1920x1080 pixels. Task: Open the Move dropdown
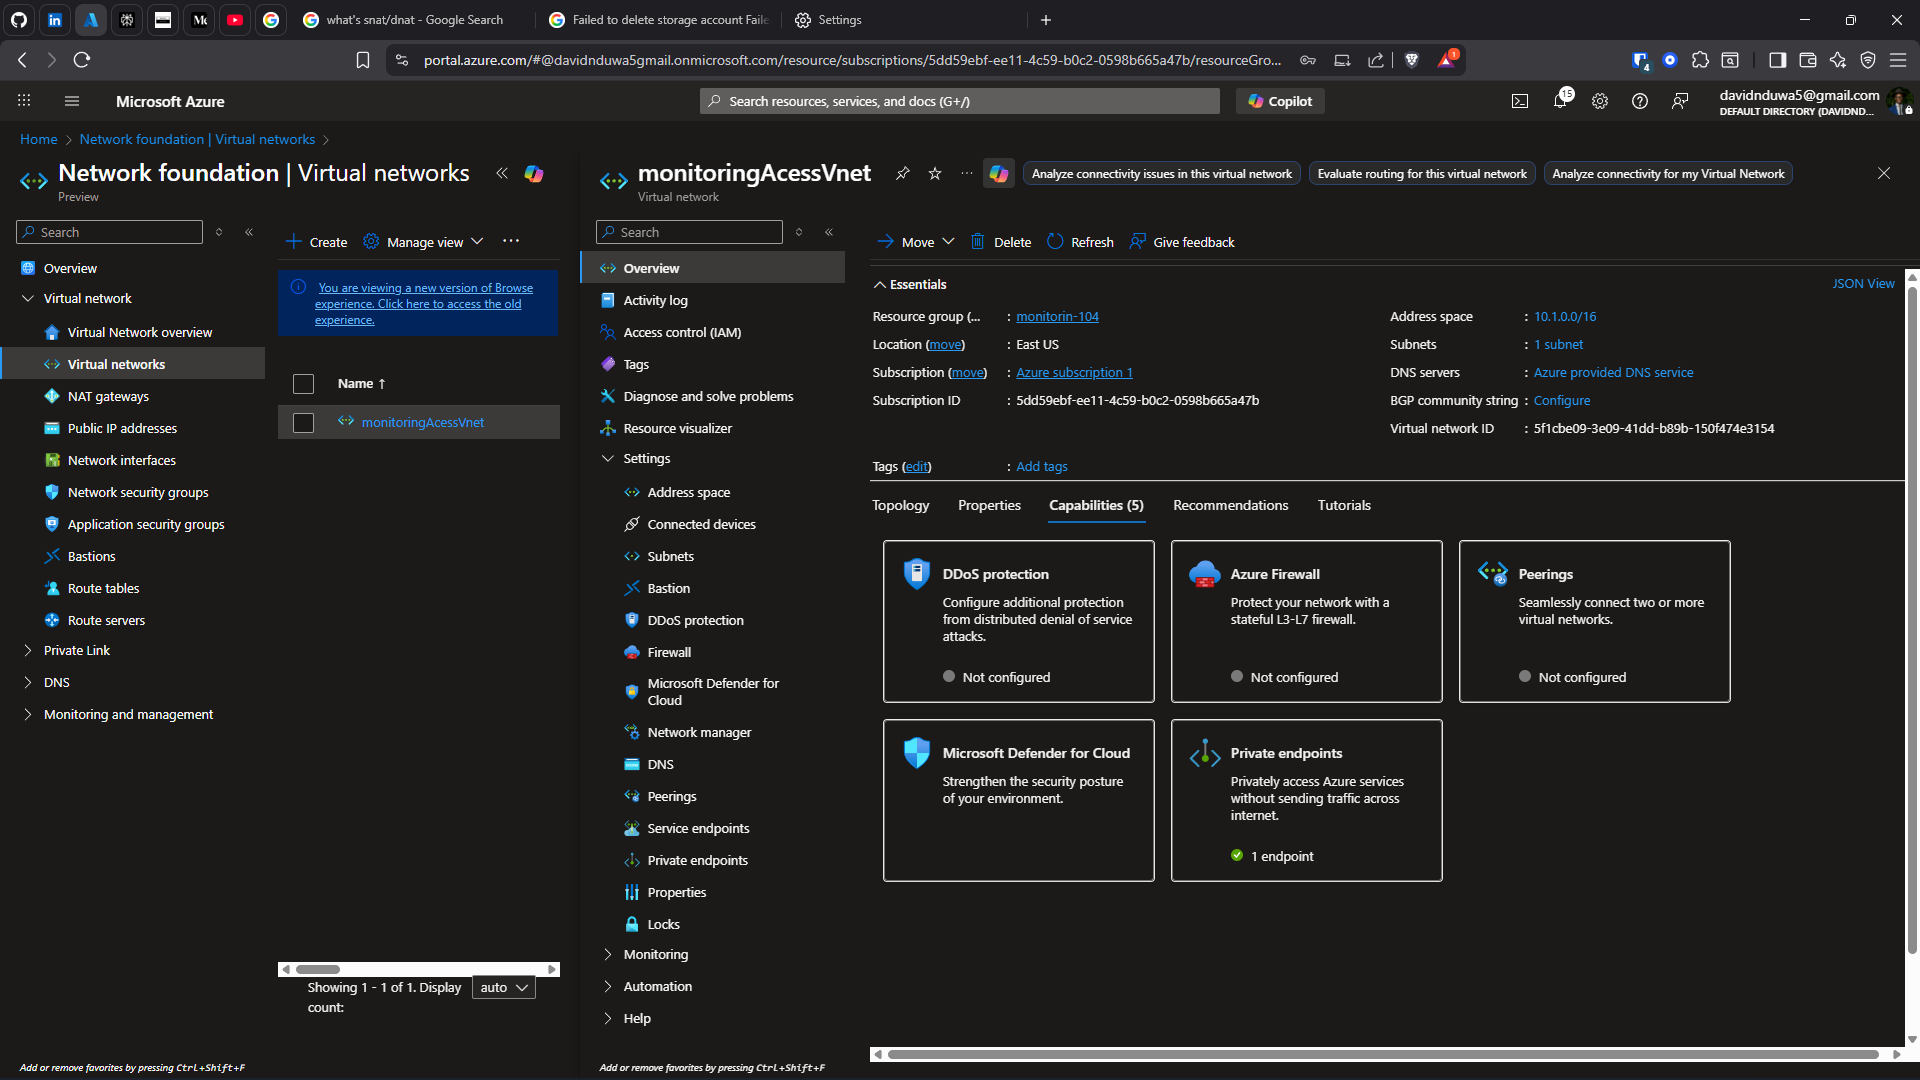coord(916,242)
